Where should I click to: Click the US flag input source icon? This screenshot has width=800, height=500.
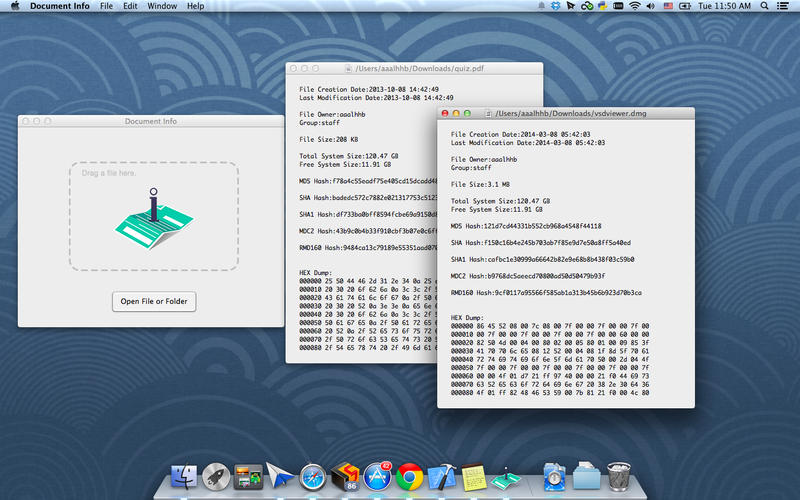pyautogui.click(x=668, y=6)
